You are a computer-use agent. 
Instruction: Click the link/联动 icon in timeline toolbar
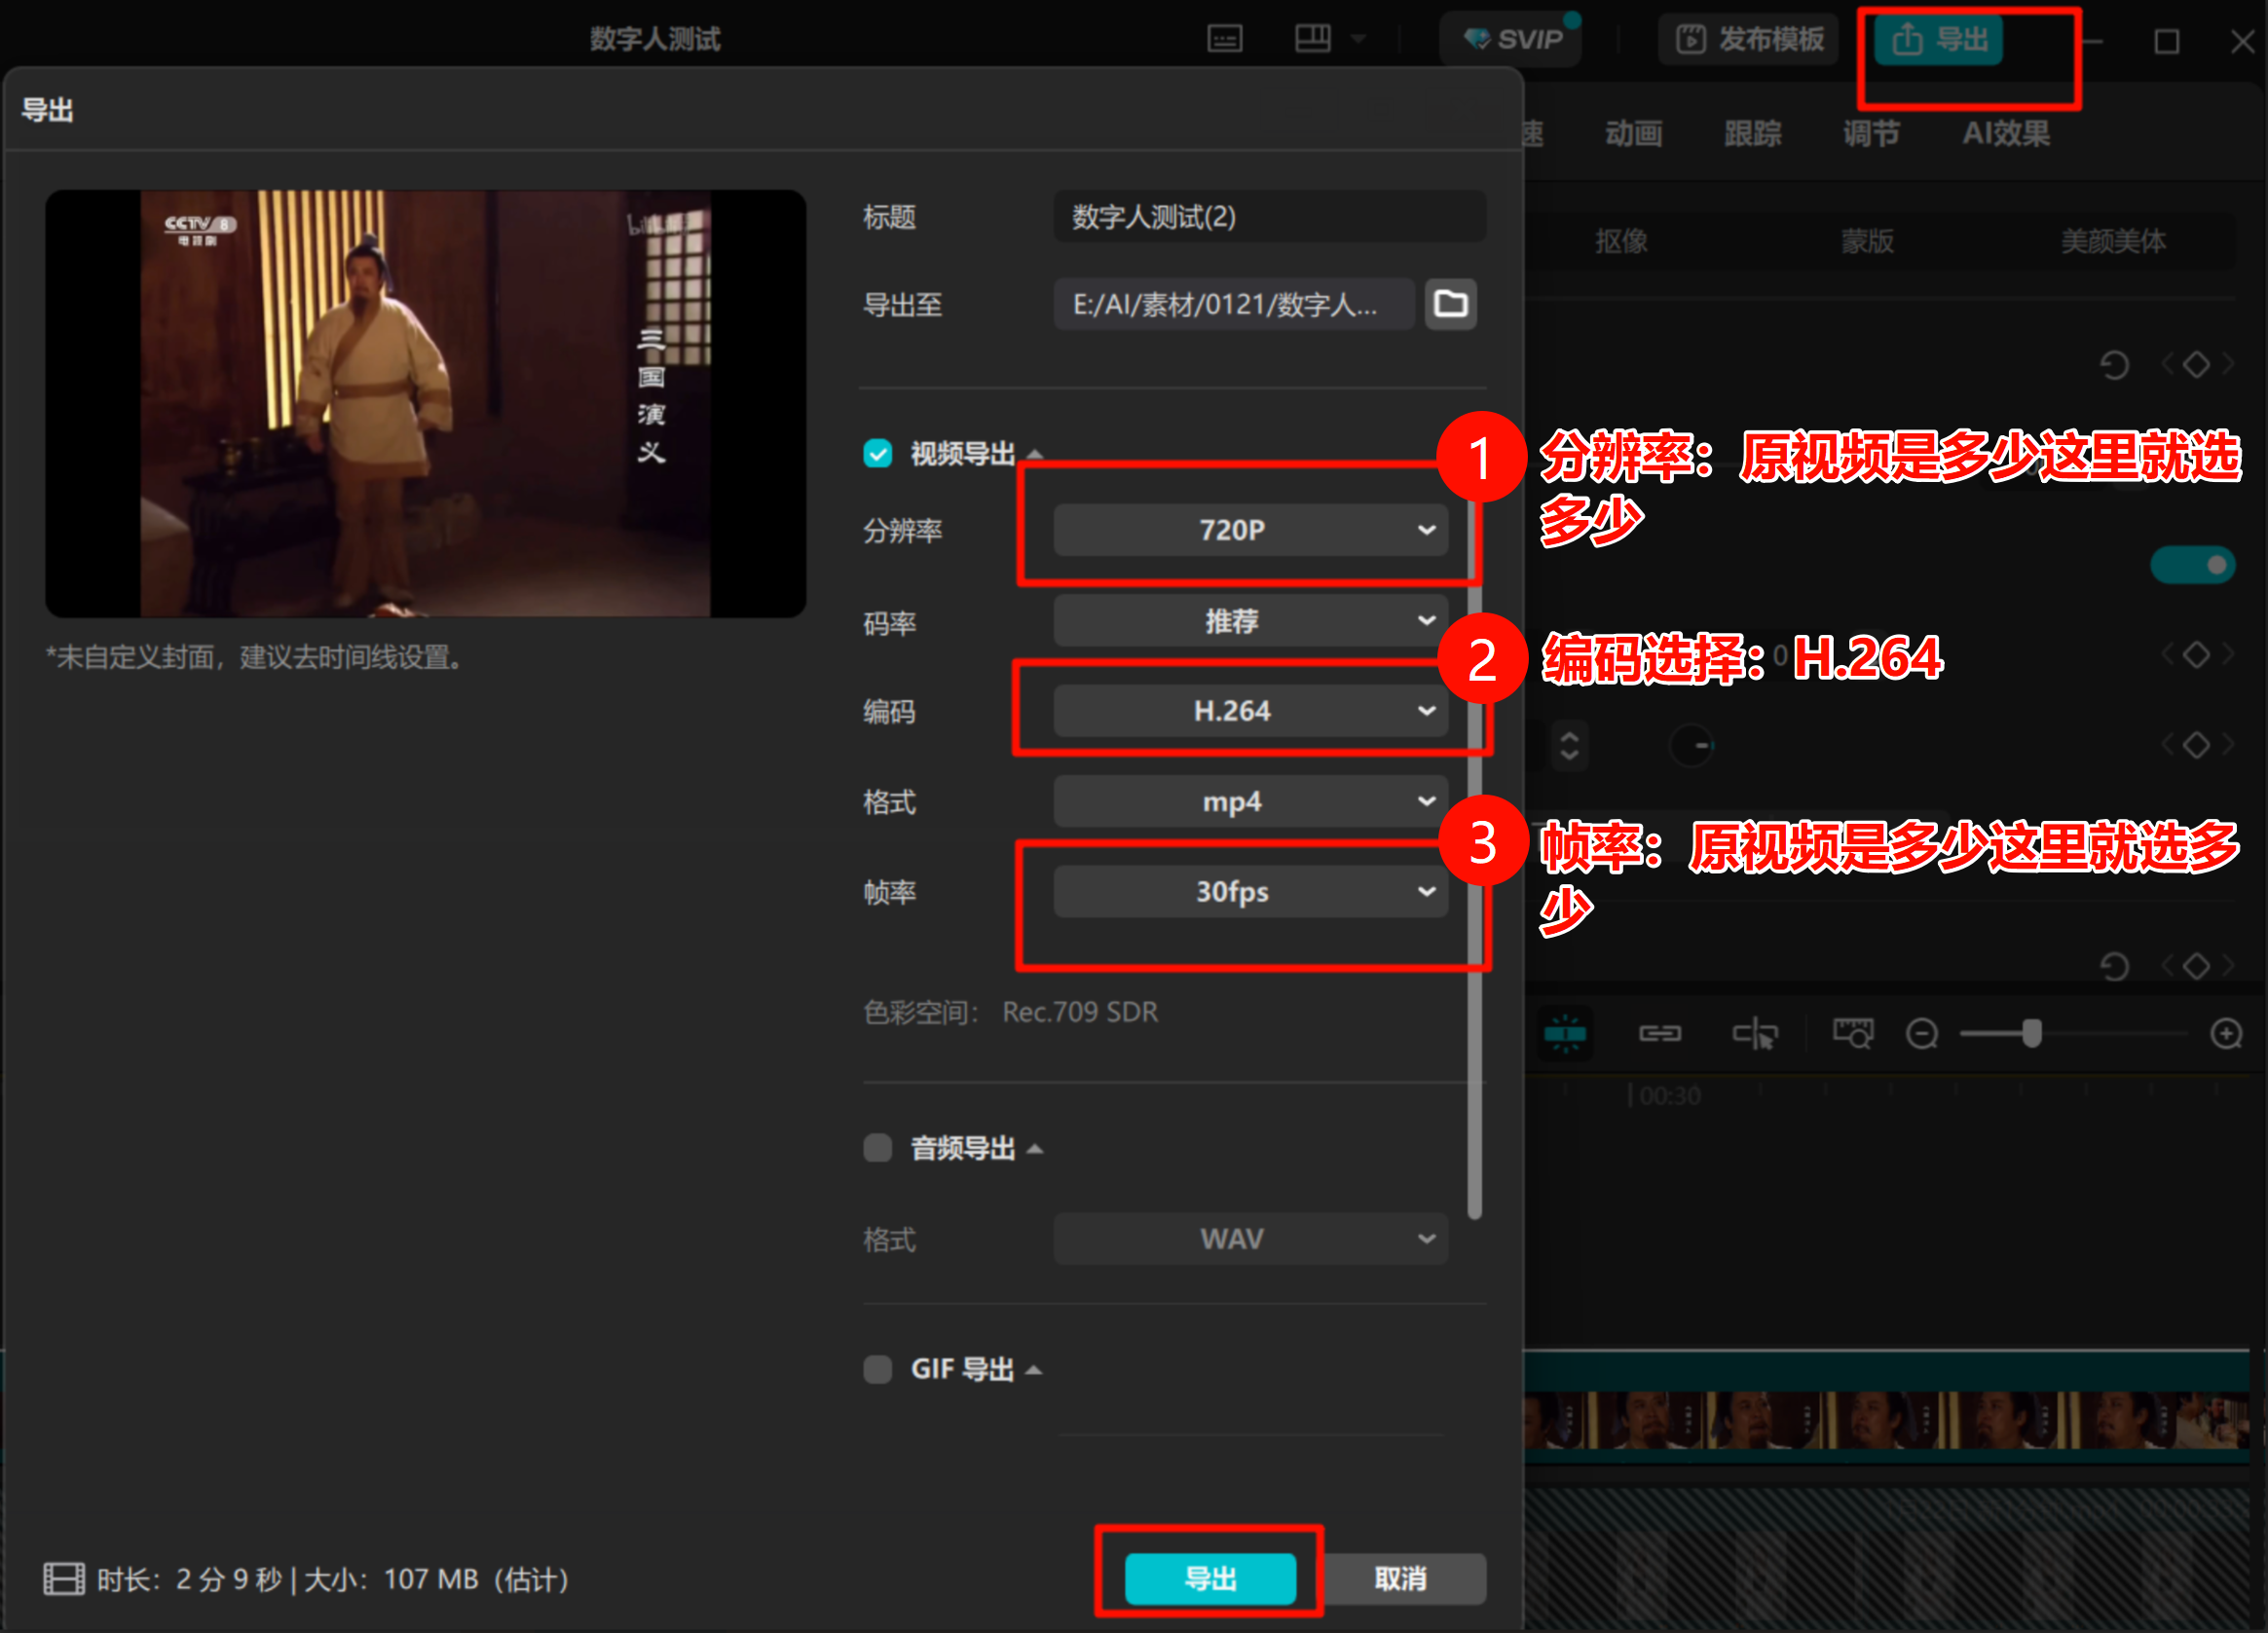(x=1660, y=1033)
